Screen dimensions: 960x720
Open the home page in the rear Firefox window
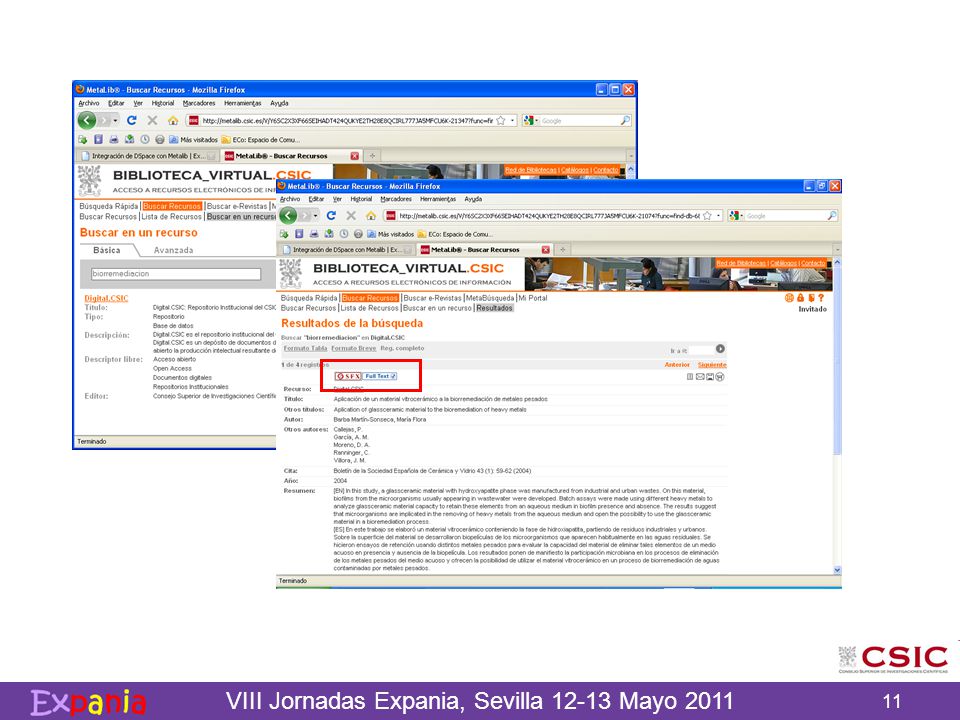point(173,121)
